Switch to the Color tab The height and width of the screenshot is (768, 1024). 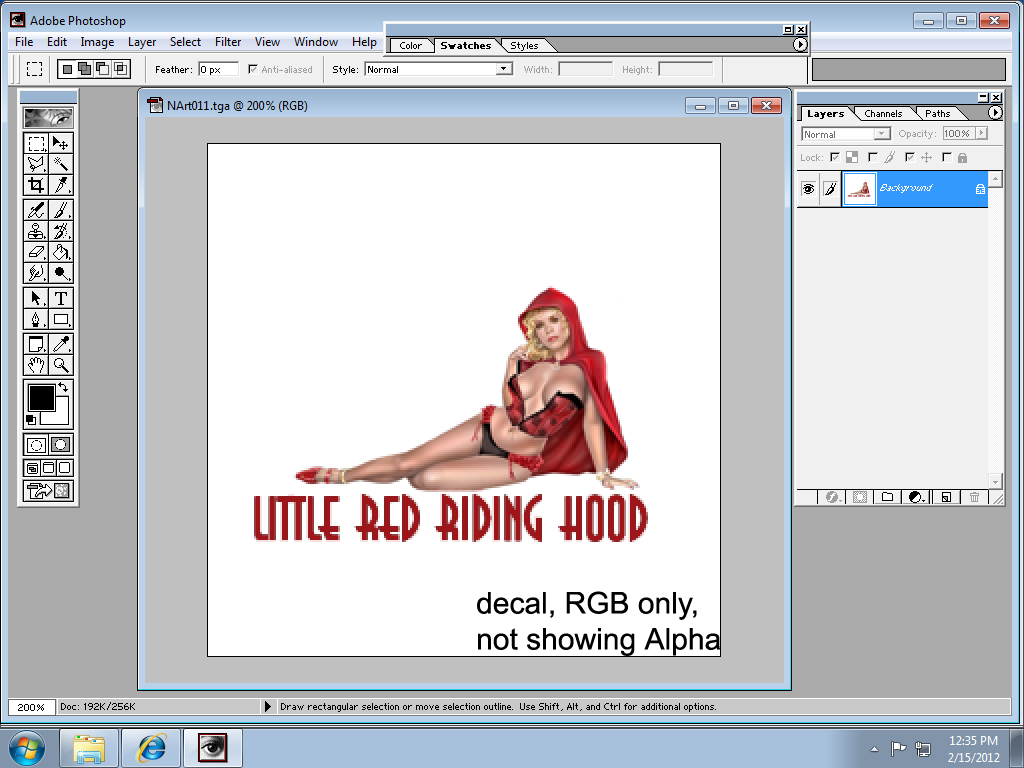[x=410, y=46]
